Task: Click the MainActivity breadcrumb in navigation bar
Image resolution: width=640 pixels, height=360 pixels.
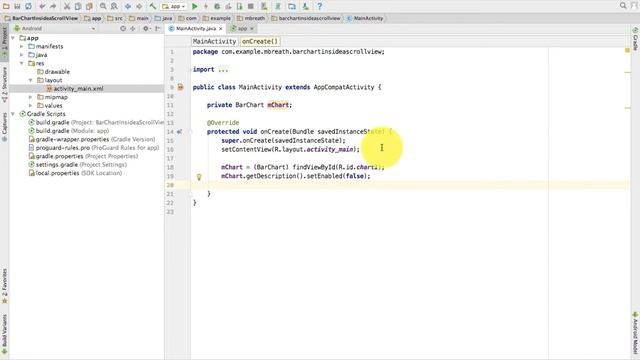Action: pos(365,18)
